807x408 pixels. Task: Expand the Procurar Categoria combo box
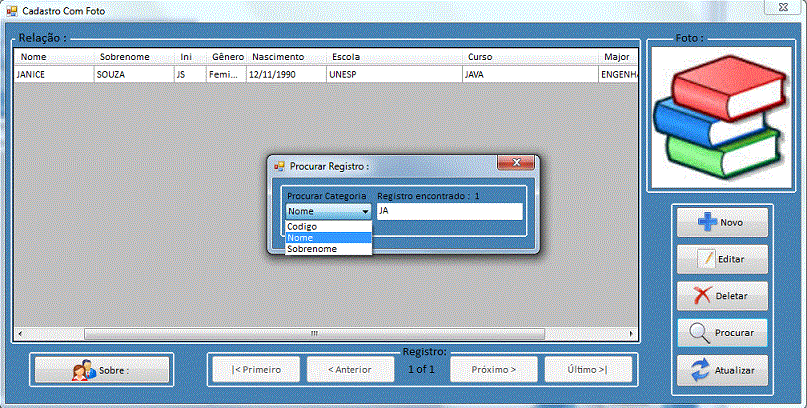(x=365, y=212)
